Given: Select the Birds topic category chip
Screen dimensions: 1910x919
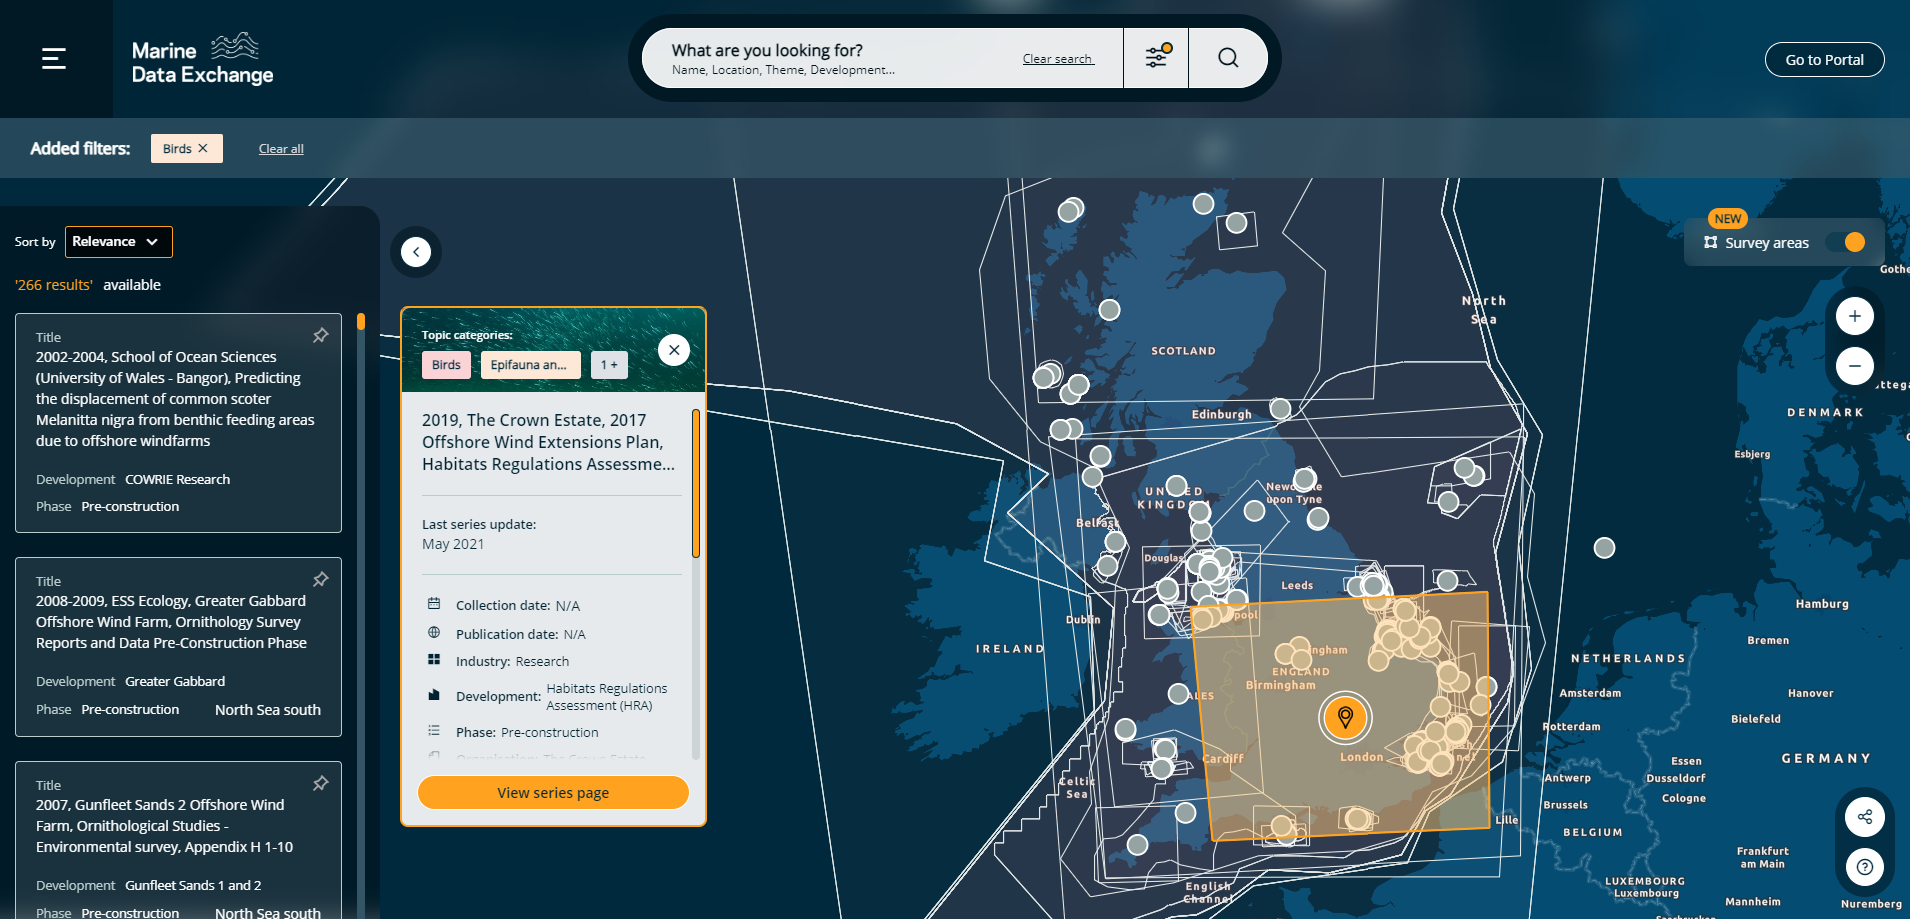Looking at the screenshot, I should tap(446, 364).
